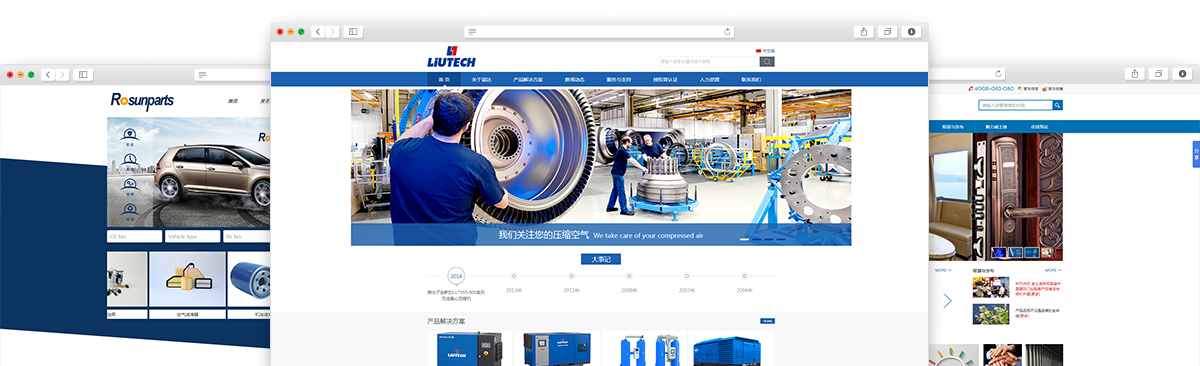This screenshot has height=366, width=1200.
Task: Go back using center browser back arrow
Action: tap(318, 32)
